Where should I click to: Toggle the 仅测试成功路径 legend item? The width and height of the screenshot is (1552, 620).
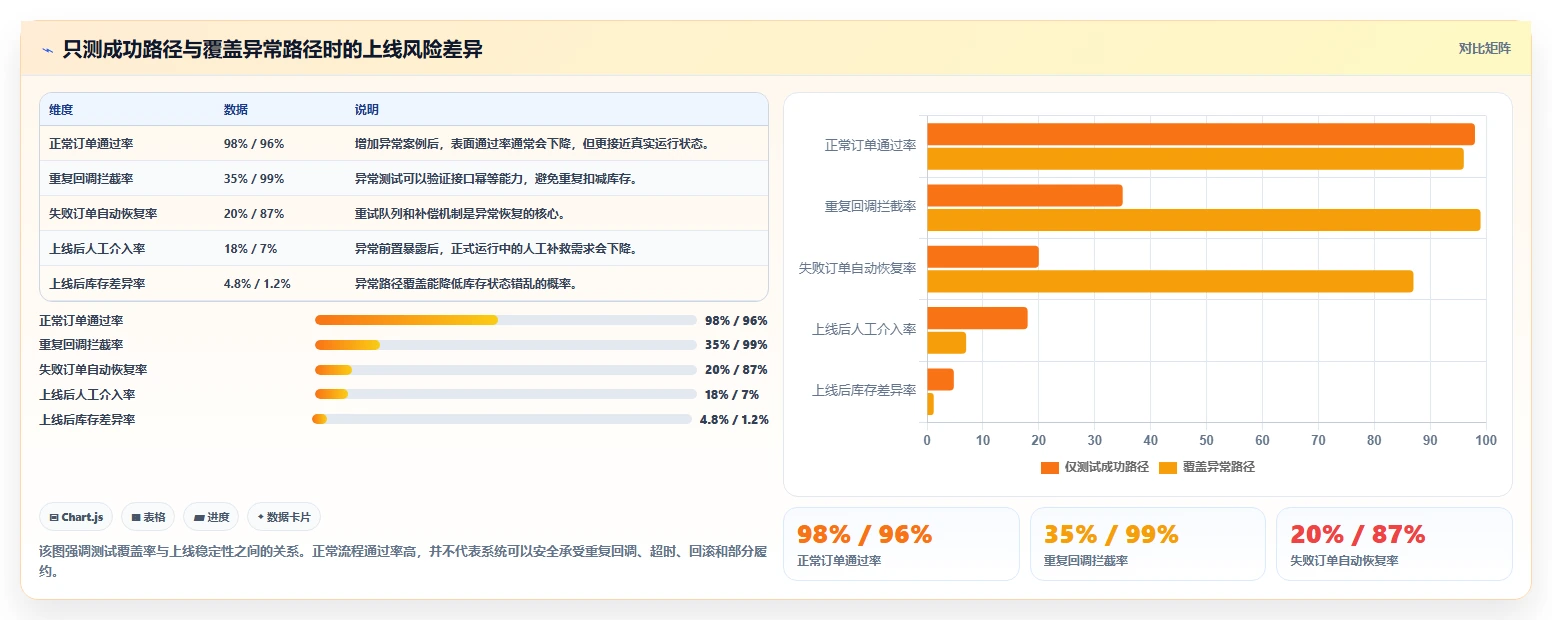[x=1094, y=467]
